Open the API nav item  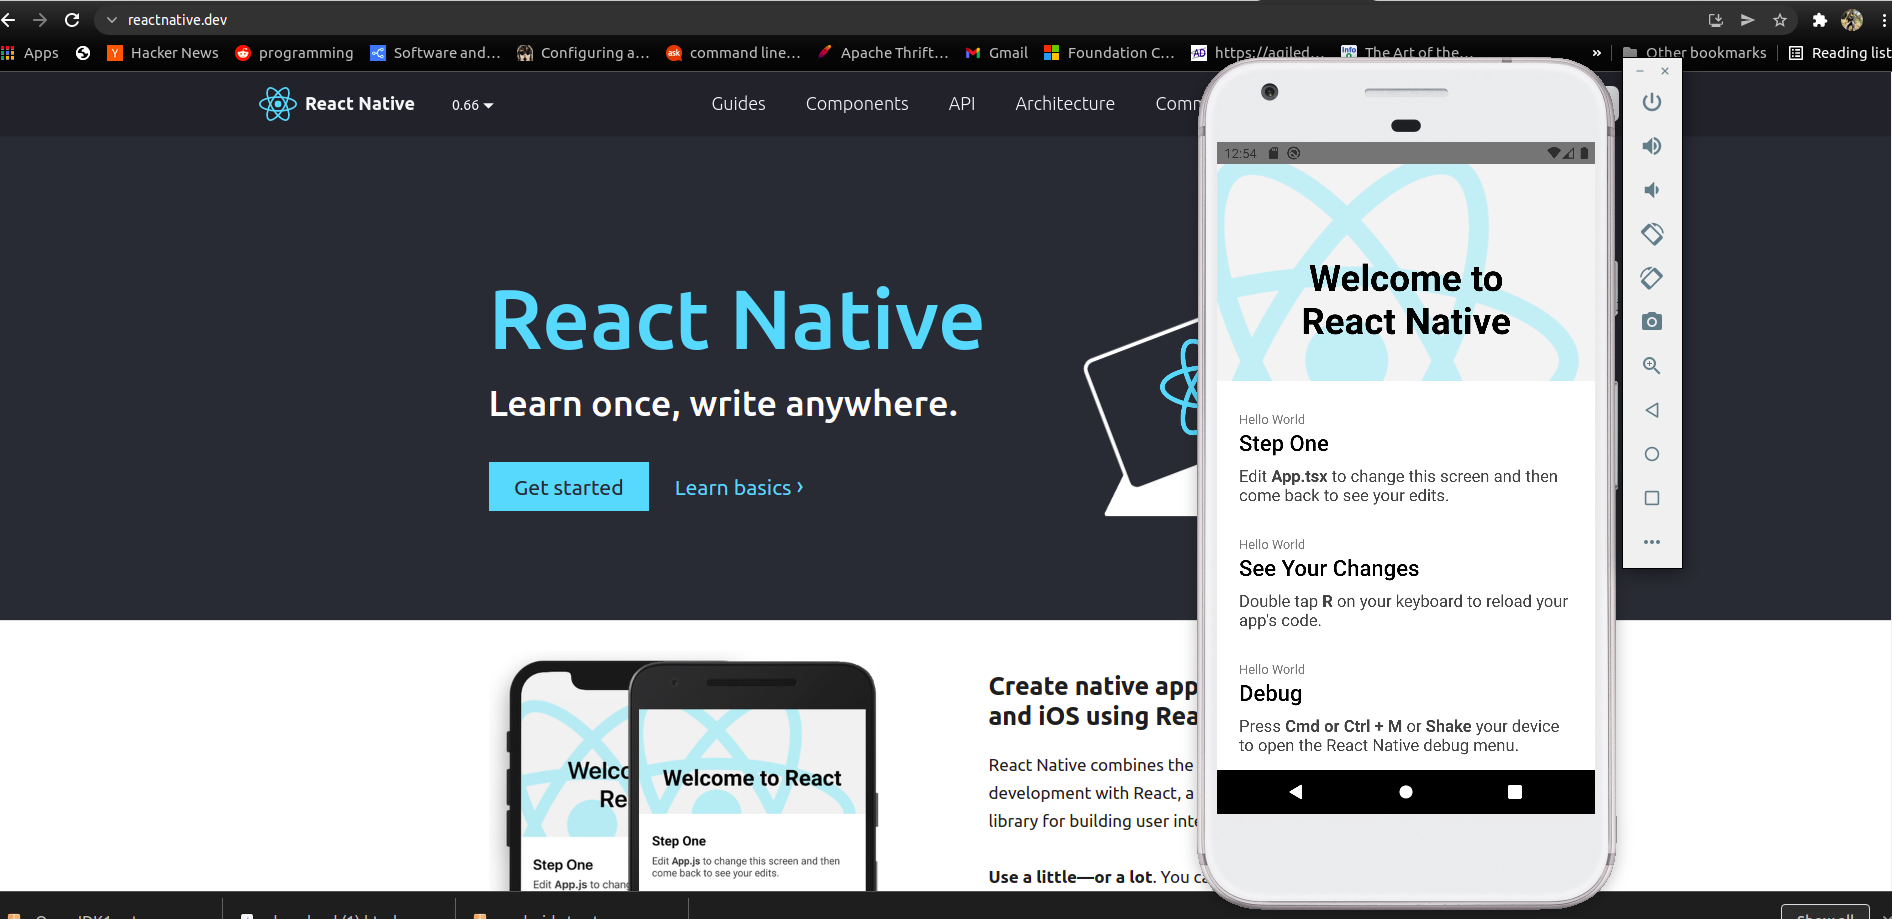pyautogui.click(x=962, y=104)
